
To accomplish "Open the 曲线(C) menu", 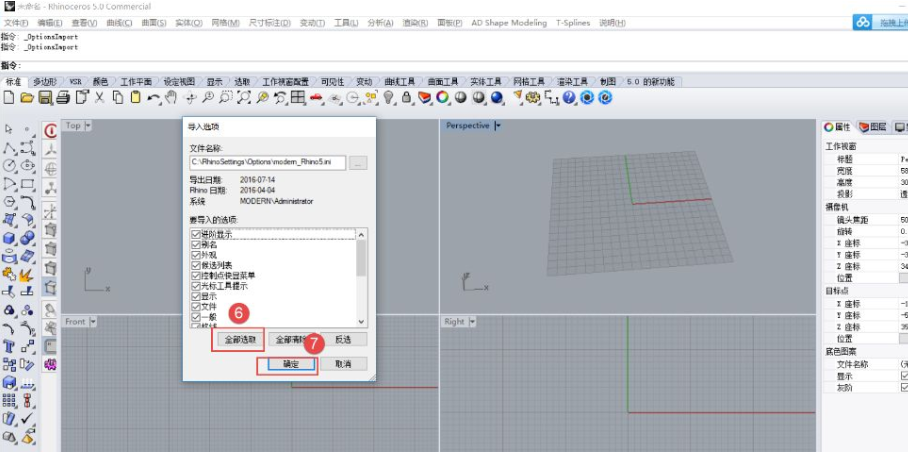I will coord(120,23).
